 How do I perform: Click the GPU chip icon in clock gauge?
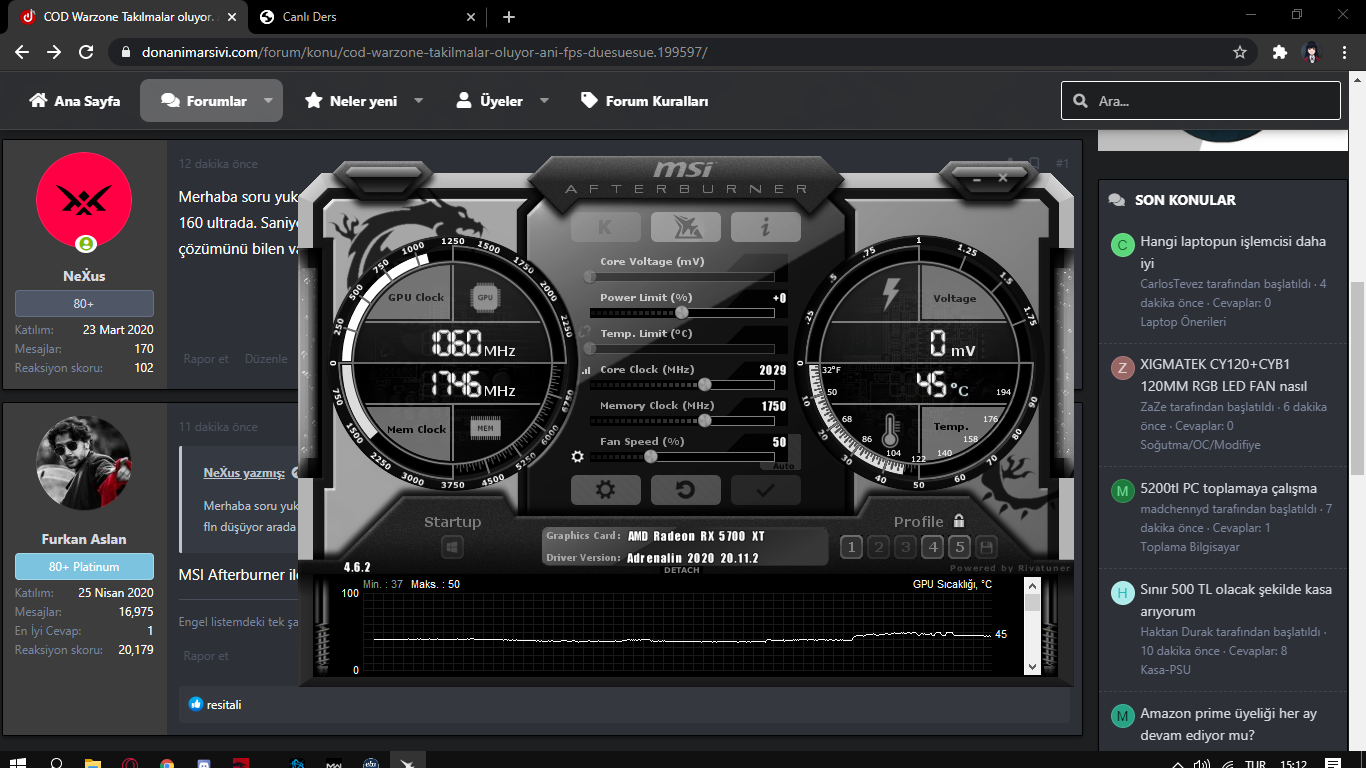coord(485,297)
